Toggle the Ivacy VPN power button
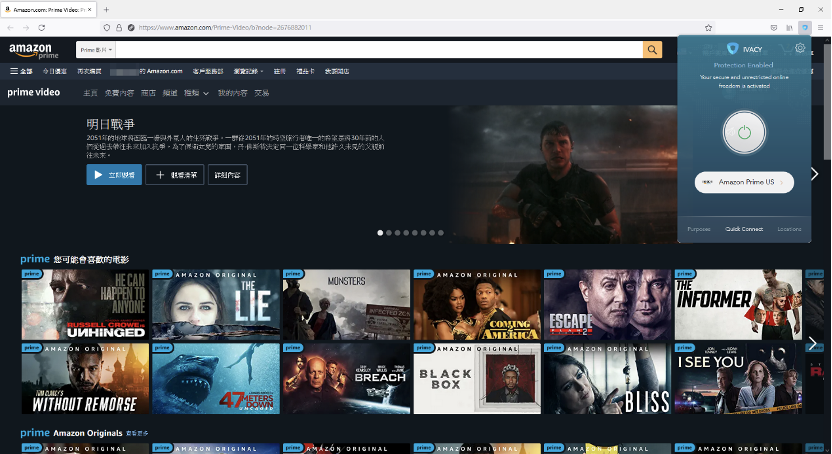 pos(743,132)
